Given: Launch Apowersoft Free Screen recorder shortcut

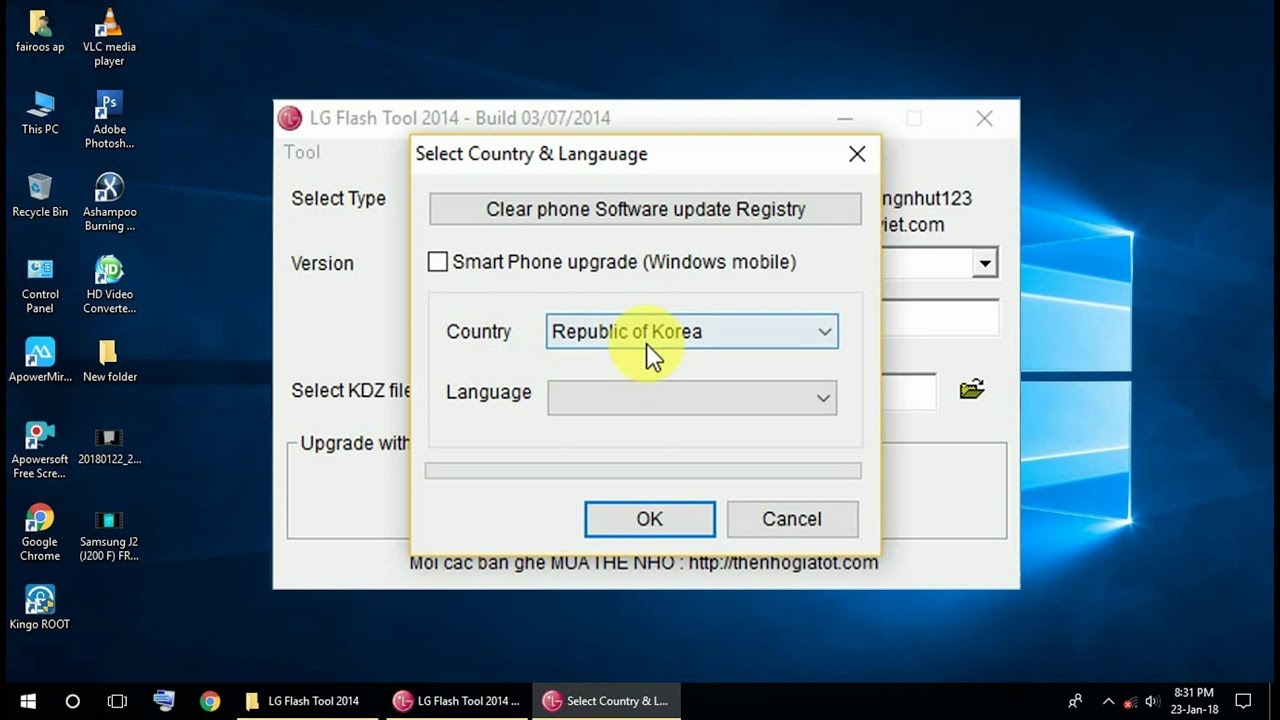Looking at the screenshot, I should point(40,451).
